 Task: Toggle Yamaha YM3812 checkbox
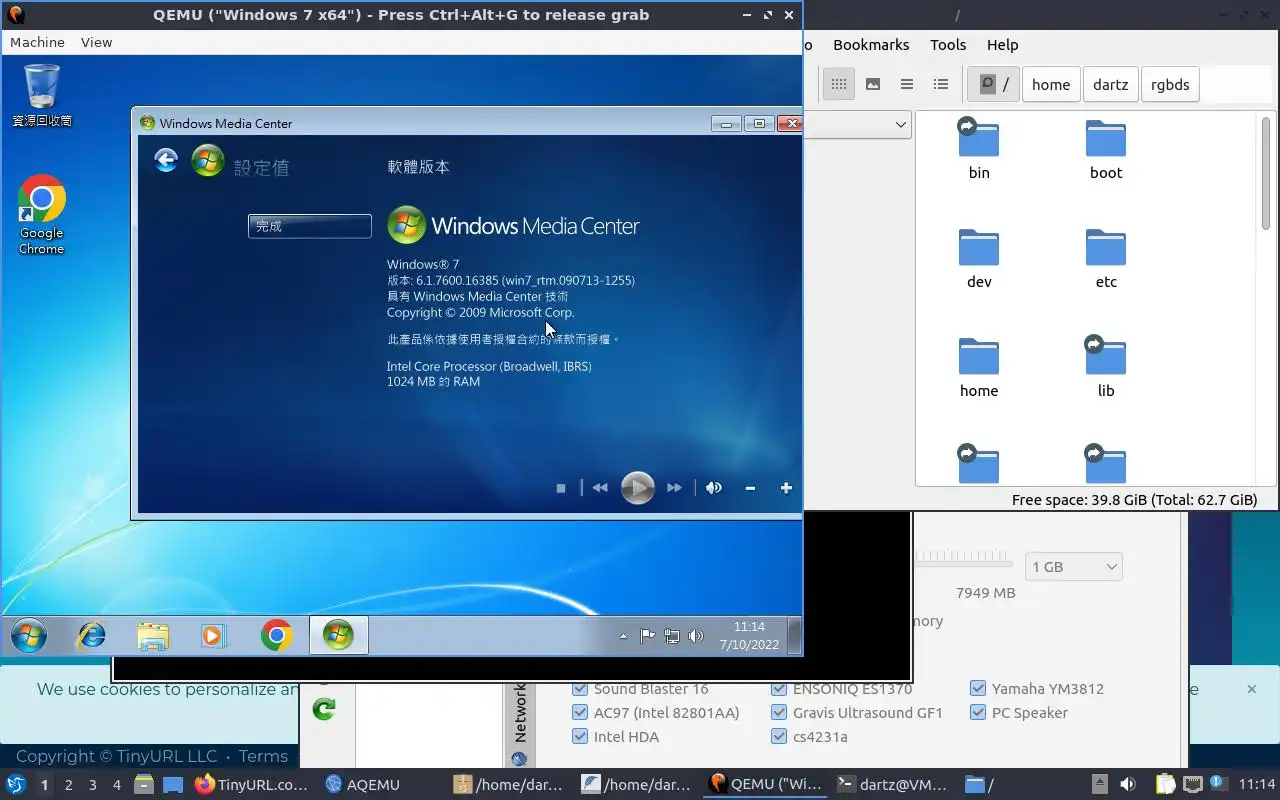point(978,689)
